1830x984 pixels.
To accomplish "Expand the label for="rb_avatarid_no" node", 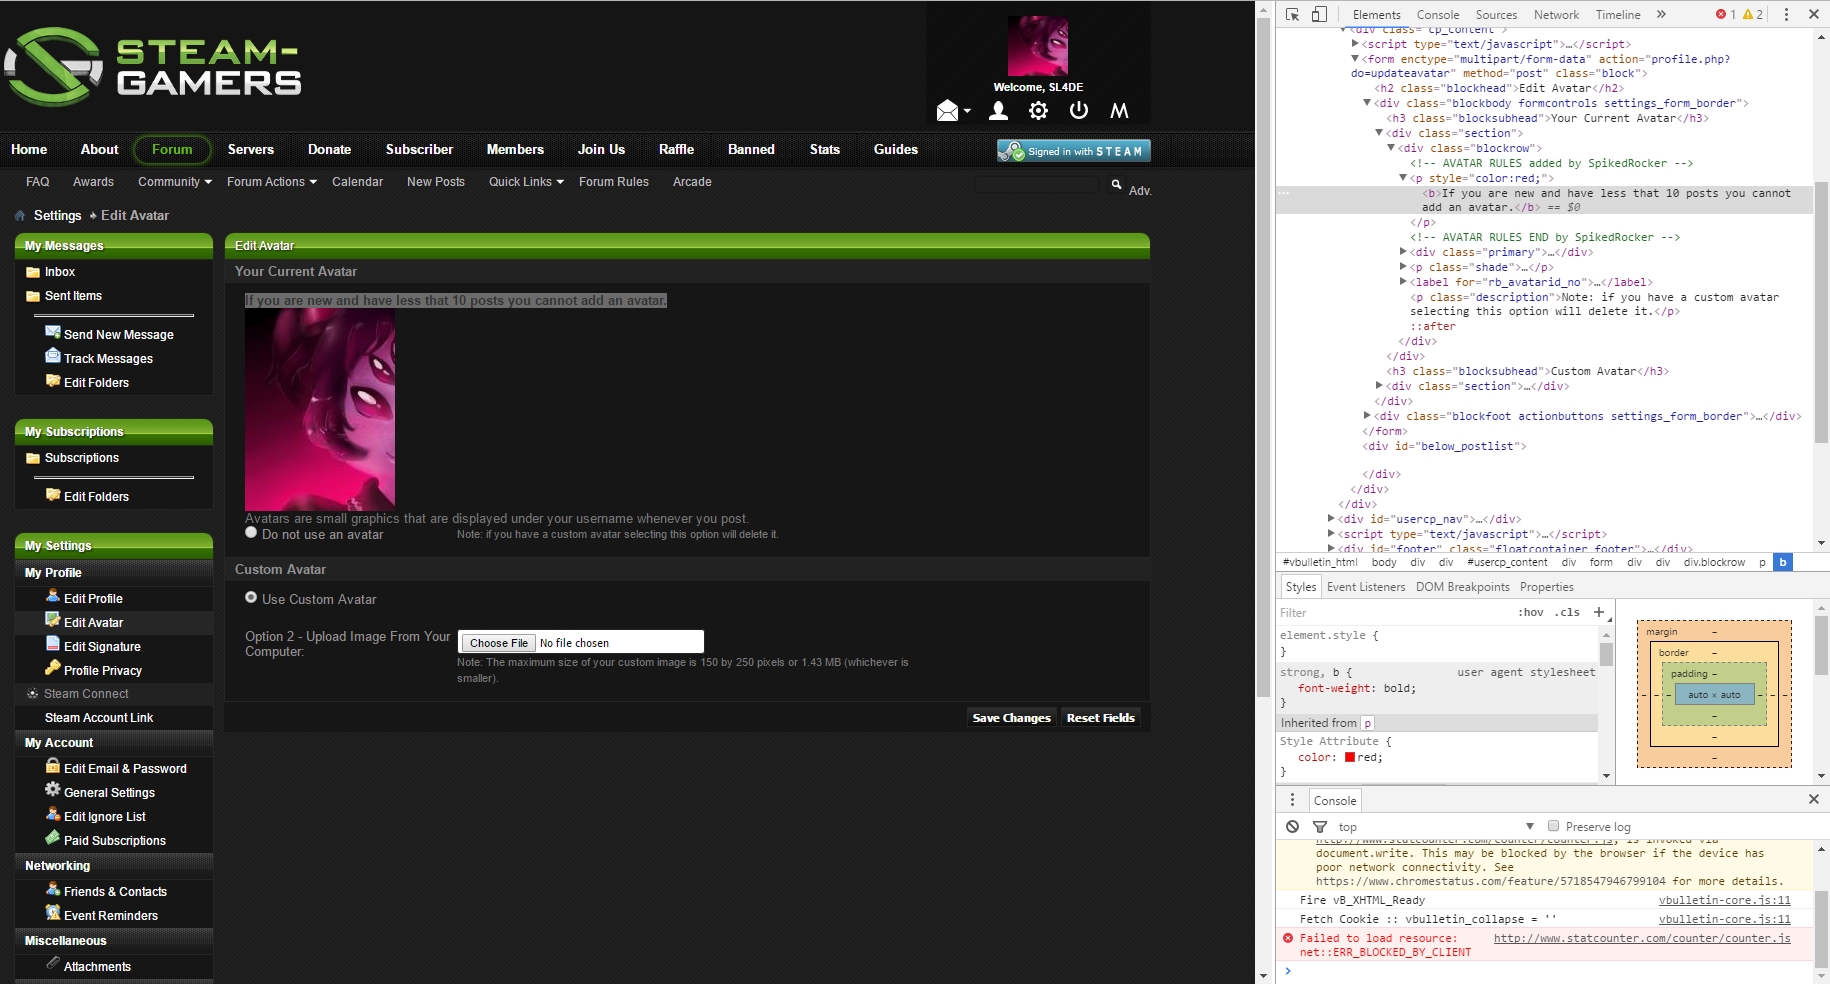I will pyautogui.click(x=1403, y=282).
